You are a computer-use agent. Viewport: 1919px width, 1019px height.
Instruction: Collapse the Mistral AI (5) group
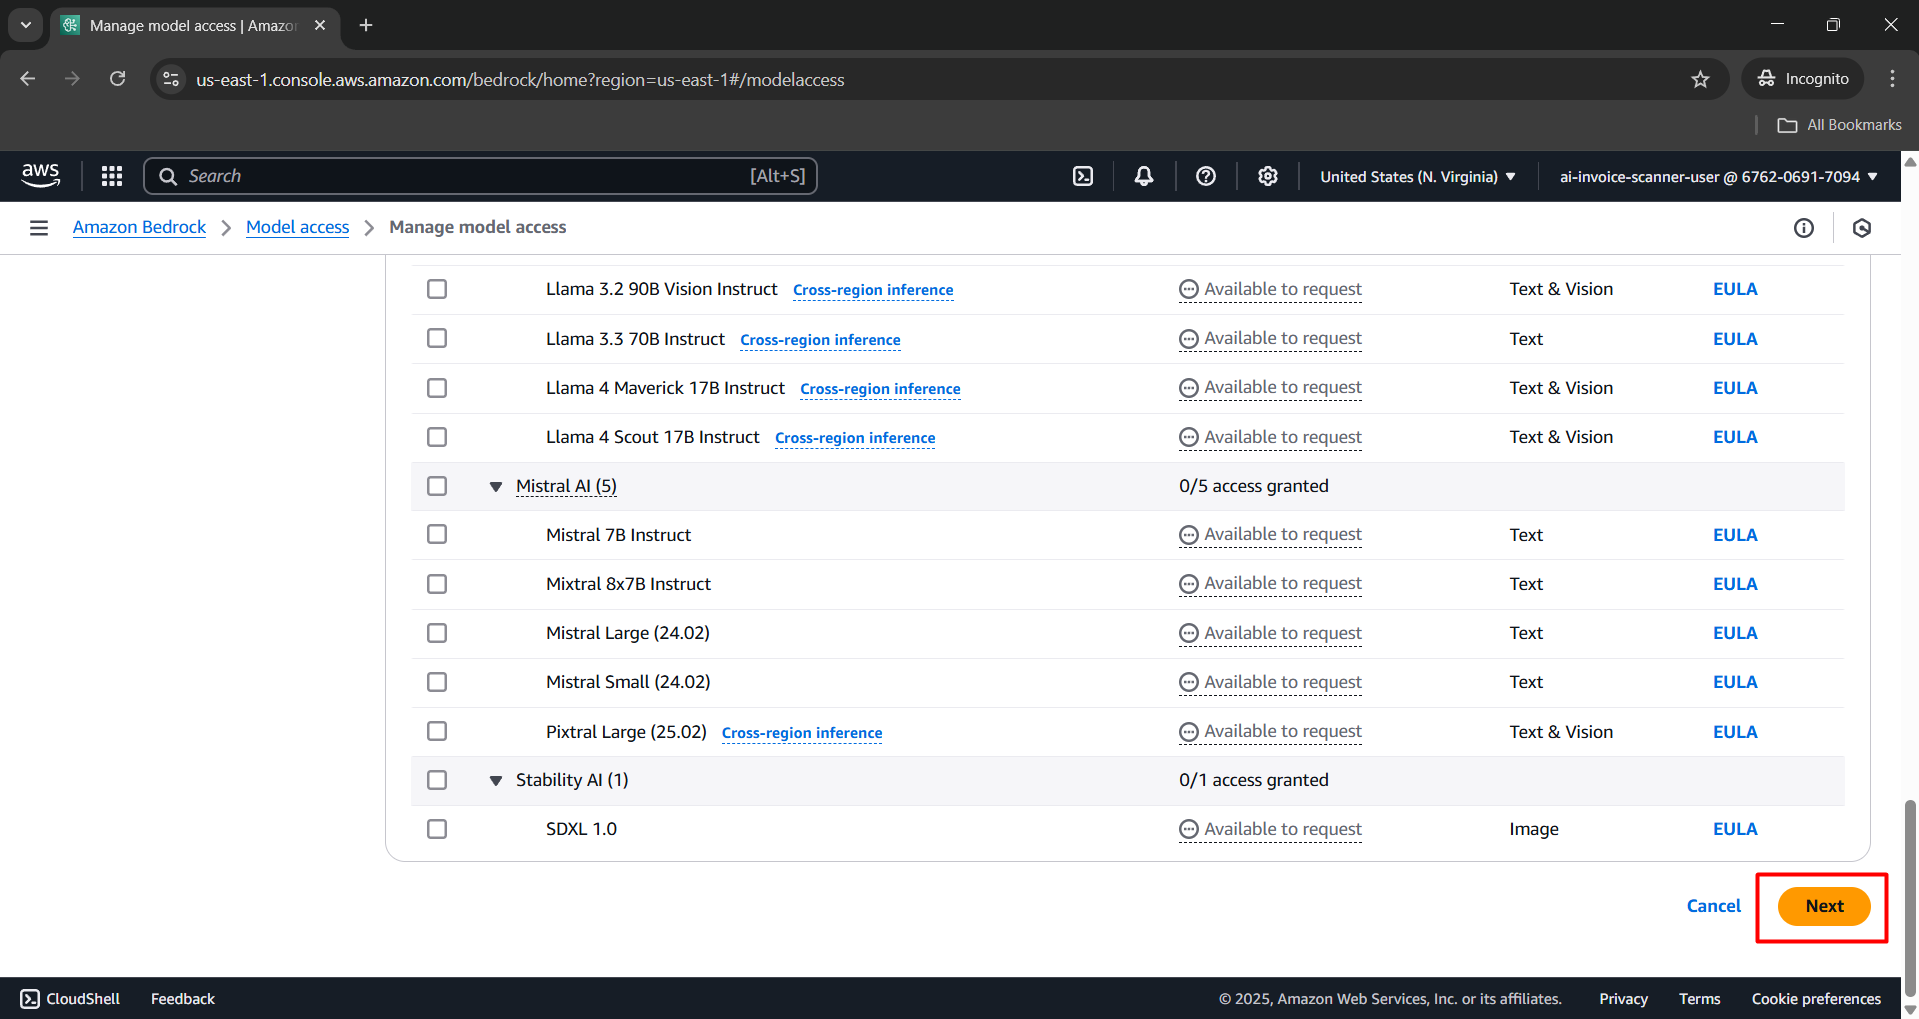[496, 487]
